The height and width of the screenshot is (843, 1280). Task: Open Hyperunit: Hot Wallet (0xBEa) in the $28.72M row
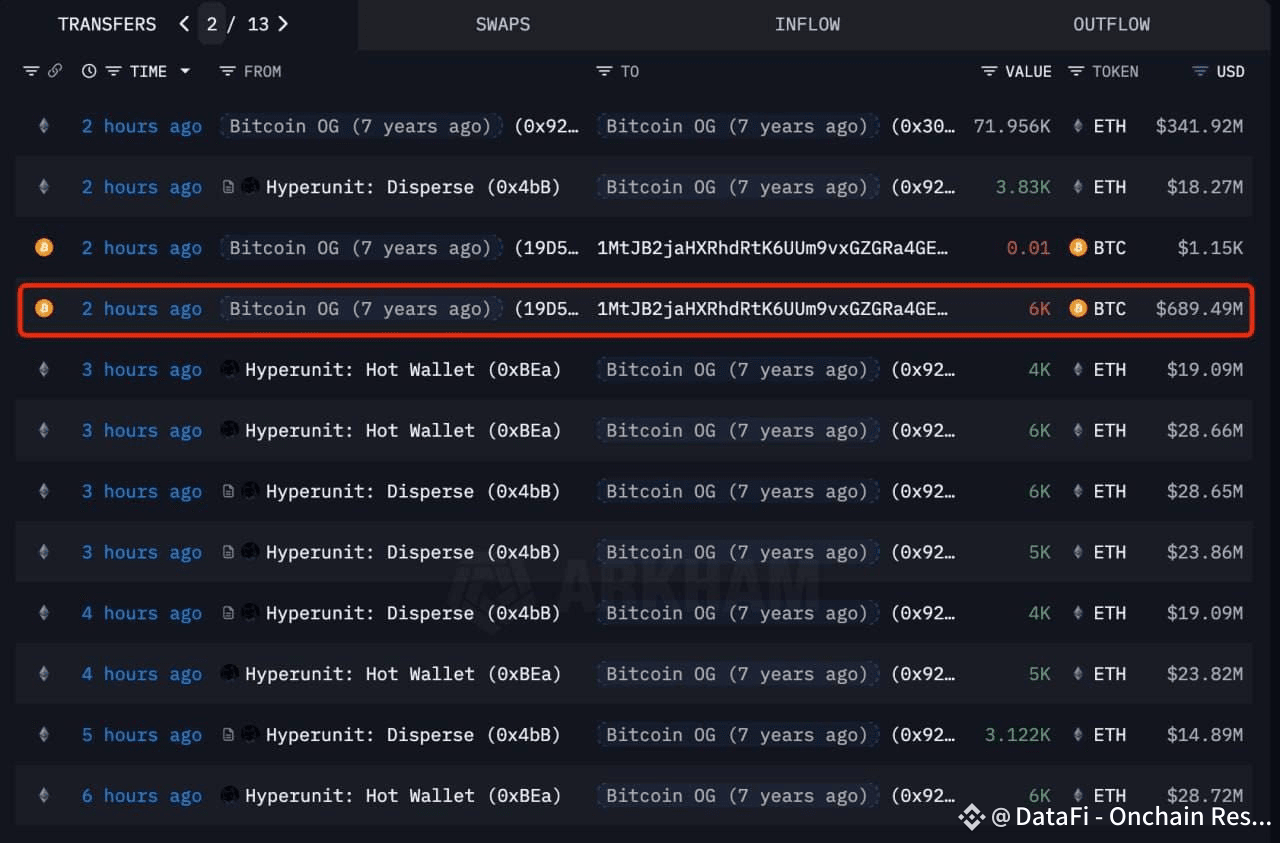(x=403, y=796)
